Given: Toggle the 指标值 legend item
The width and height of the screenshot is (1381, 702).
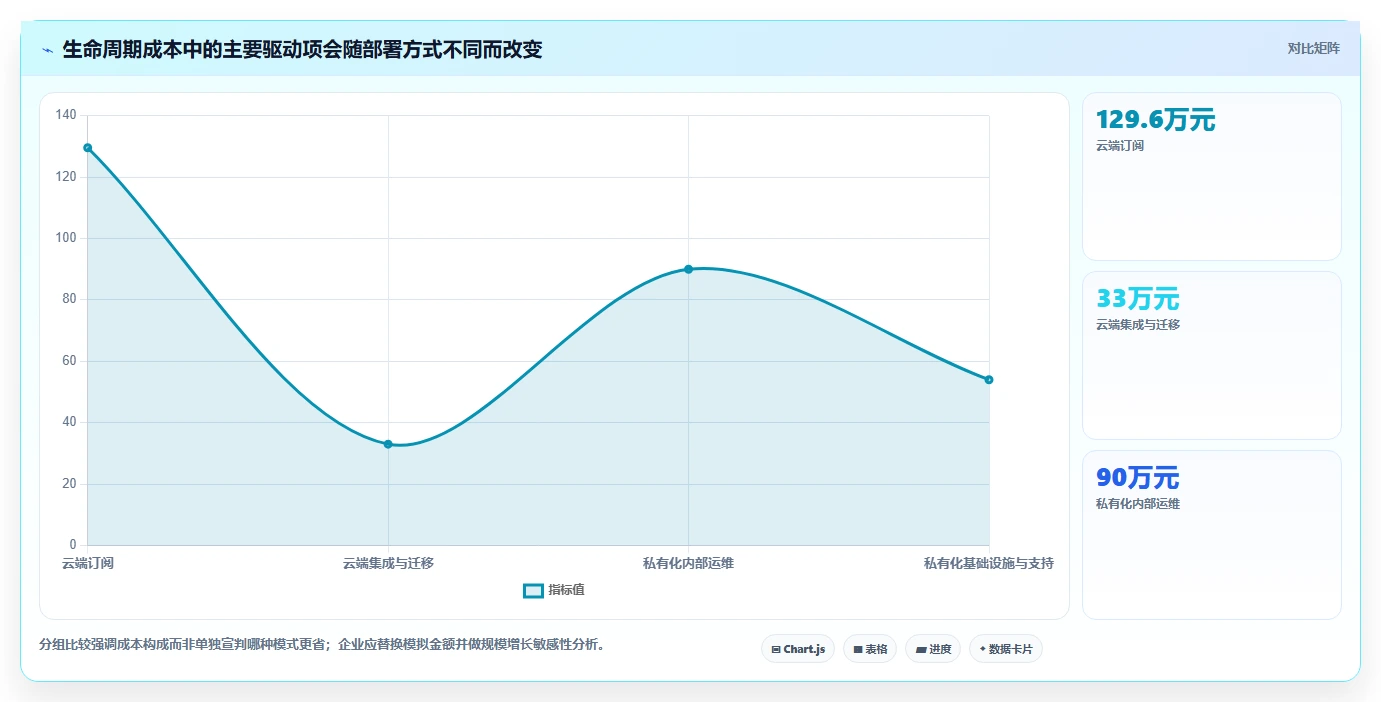Looking at the screenshot, I should click(554, 590).
